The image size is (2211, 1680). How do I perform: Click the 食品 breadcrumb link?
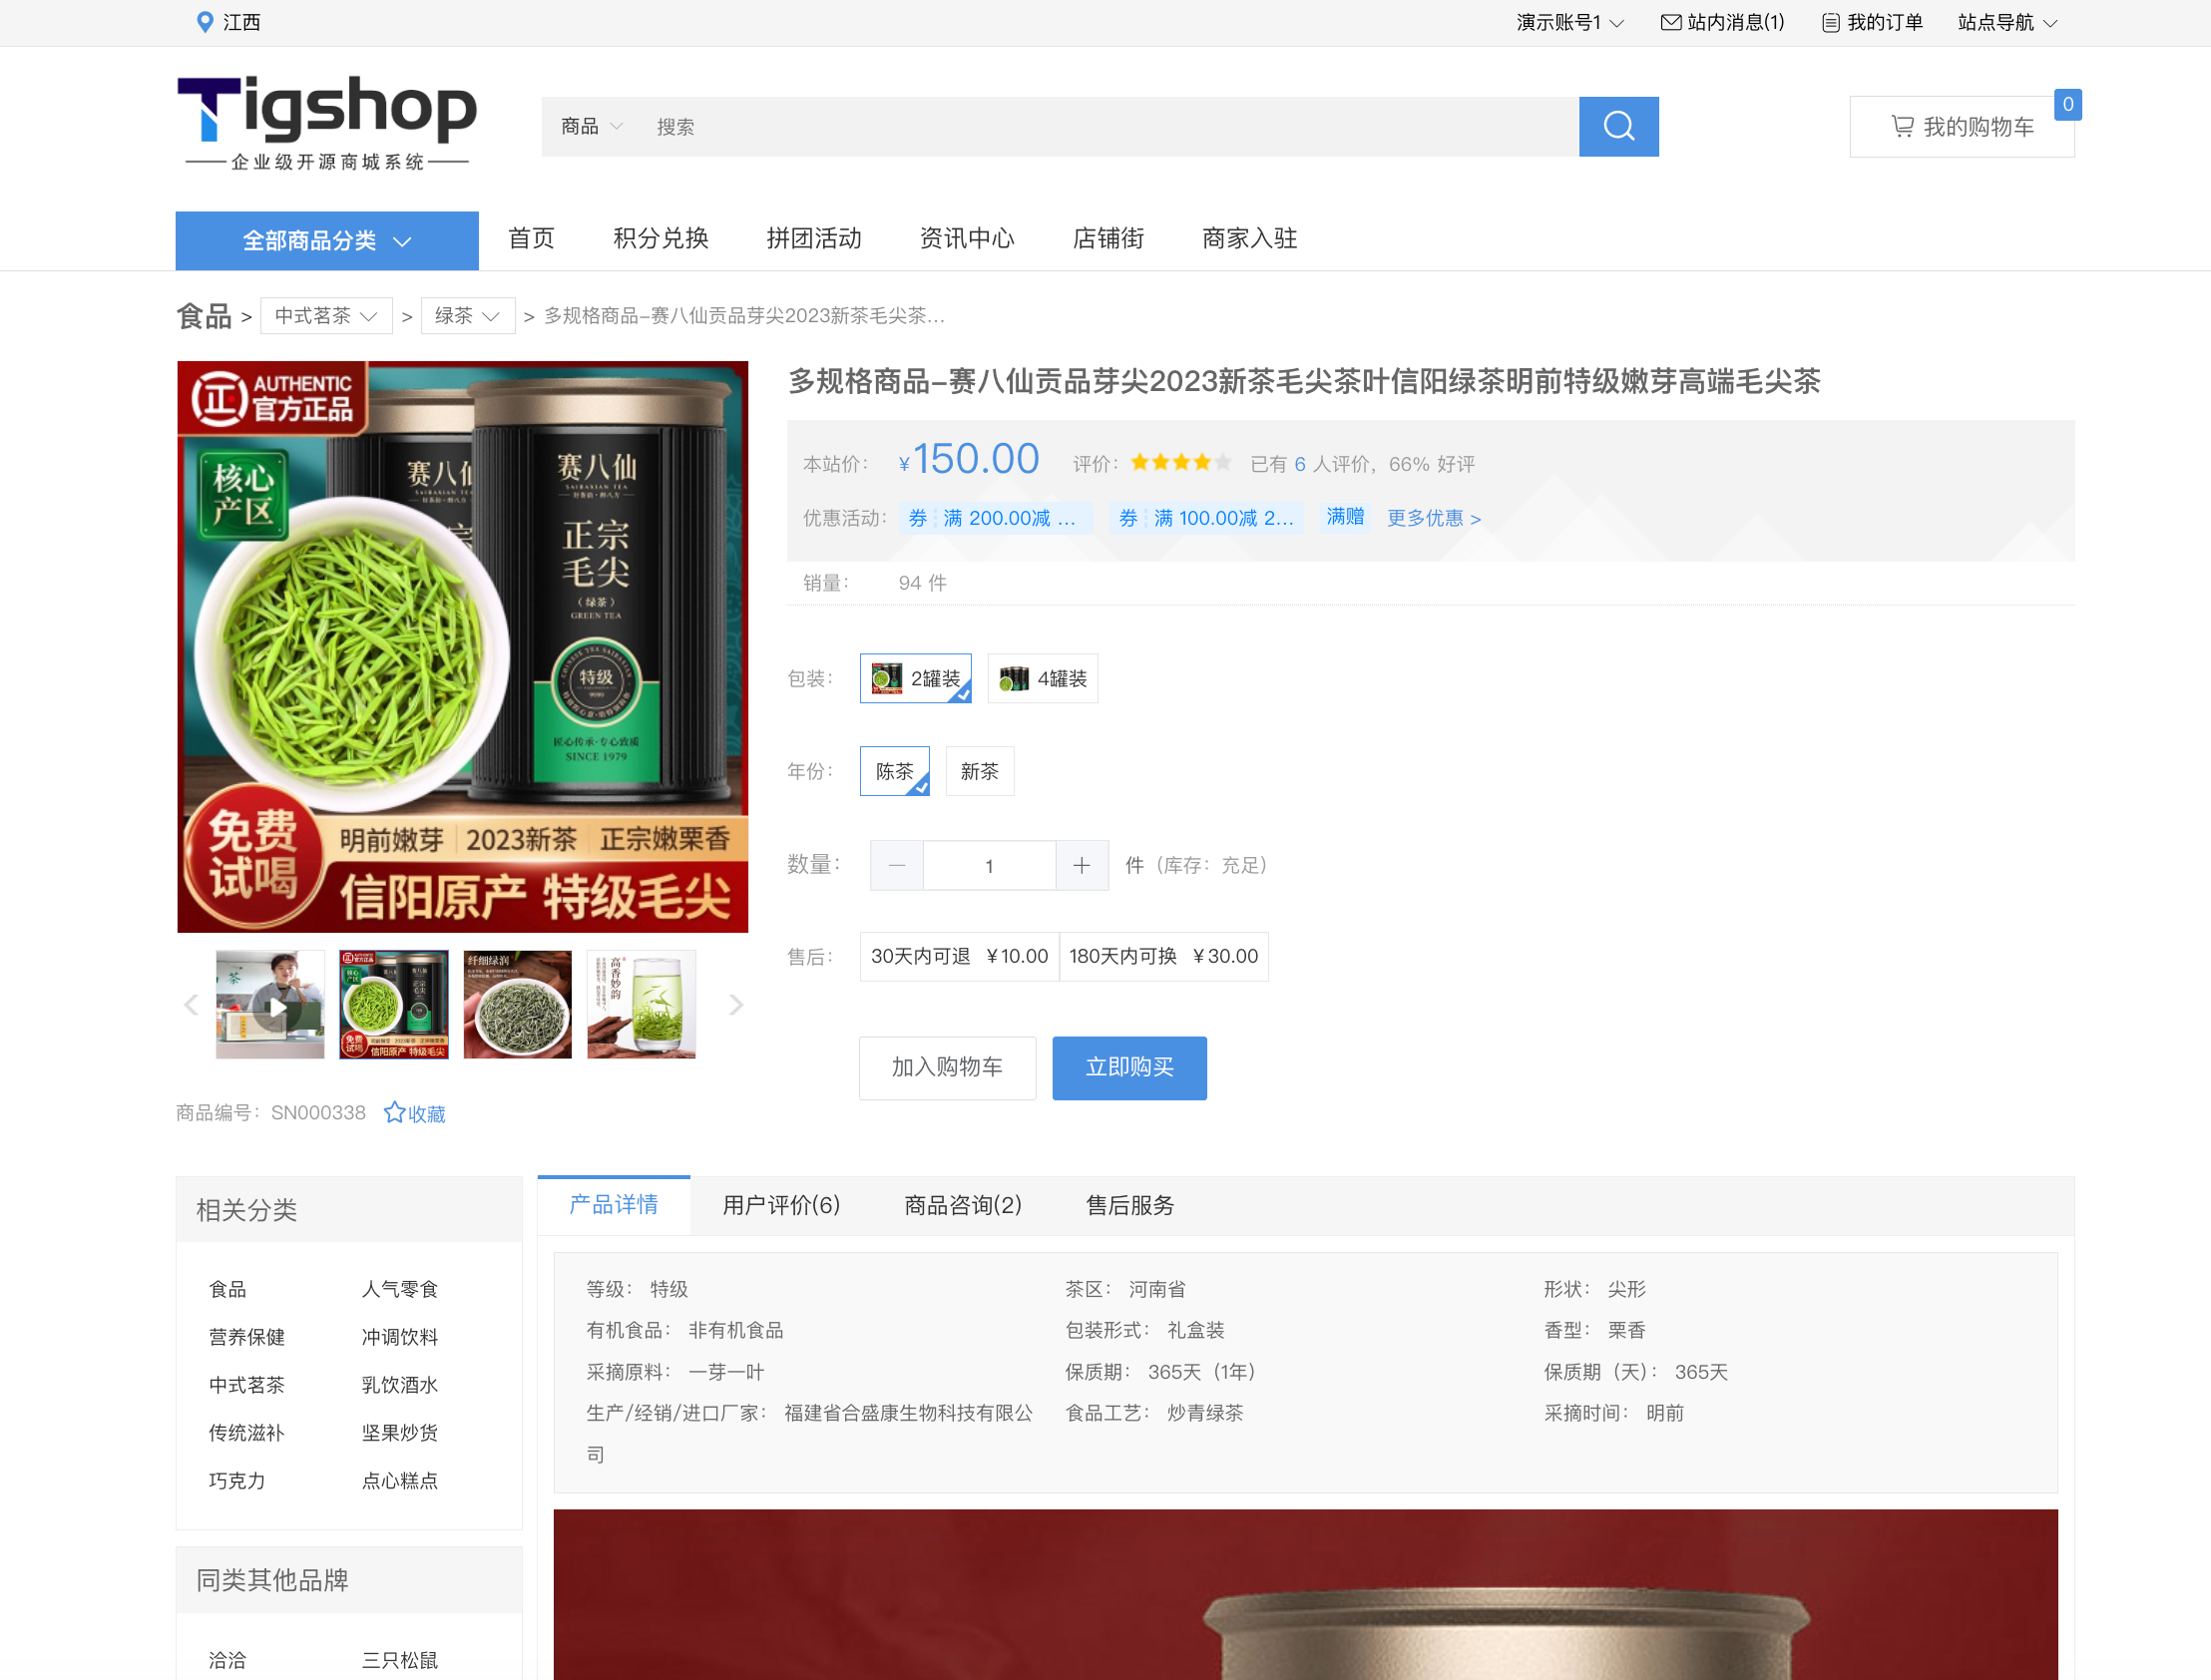204,316
